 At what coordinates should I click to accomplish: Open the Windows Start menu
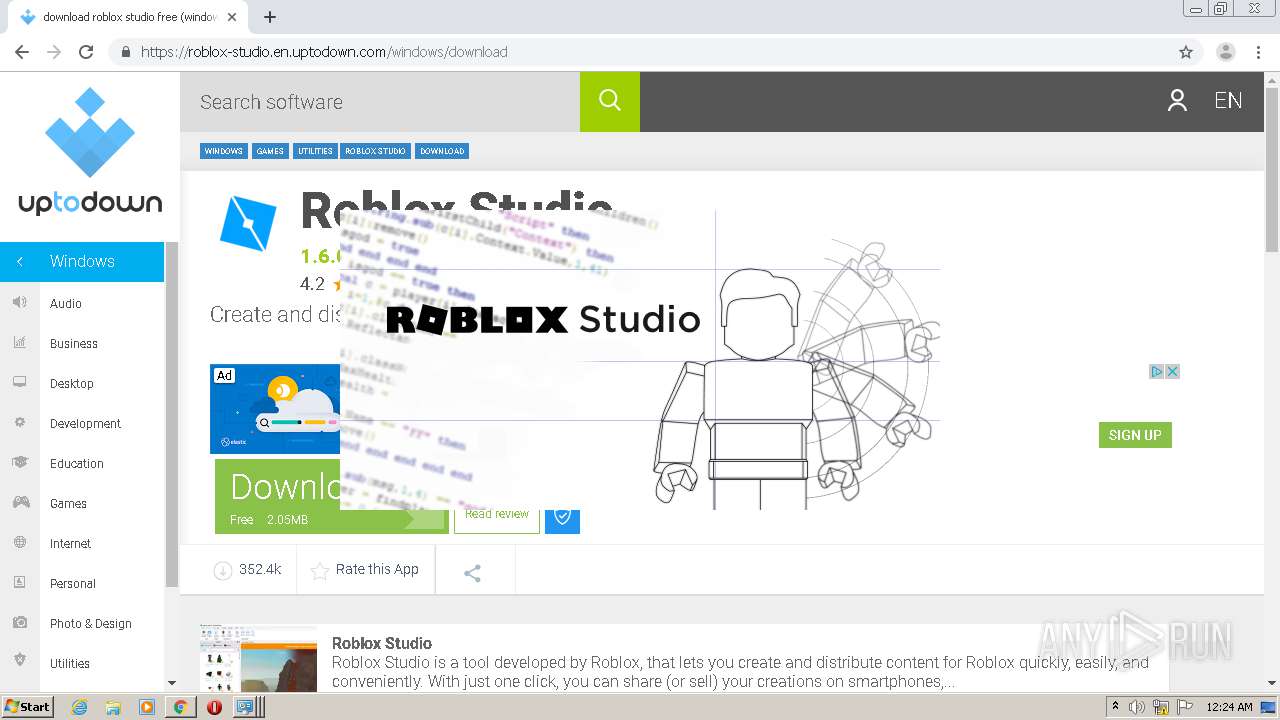[x=27, y=706]
